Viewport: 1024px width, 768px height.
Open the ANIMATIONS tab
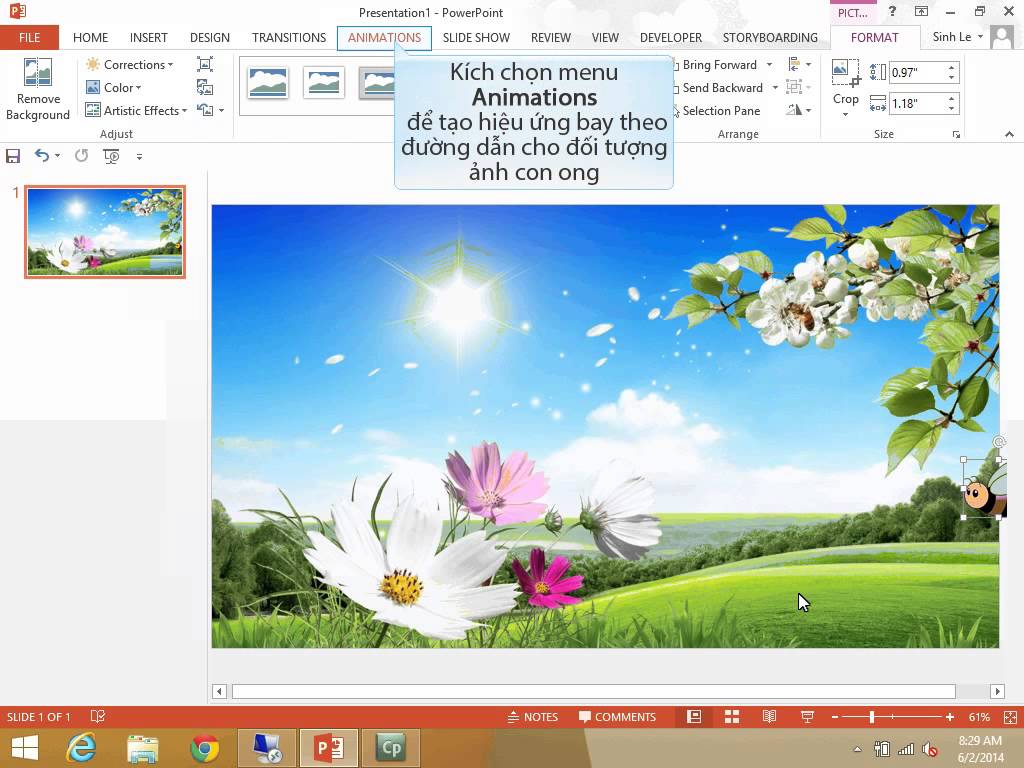point(384,37)
